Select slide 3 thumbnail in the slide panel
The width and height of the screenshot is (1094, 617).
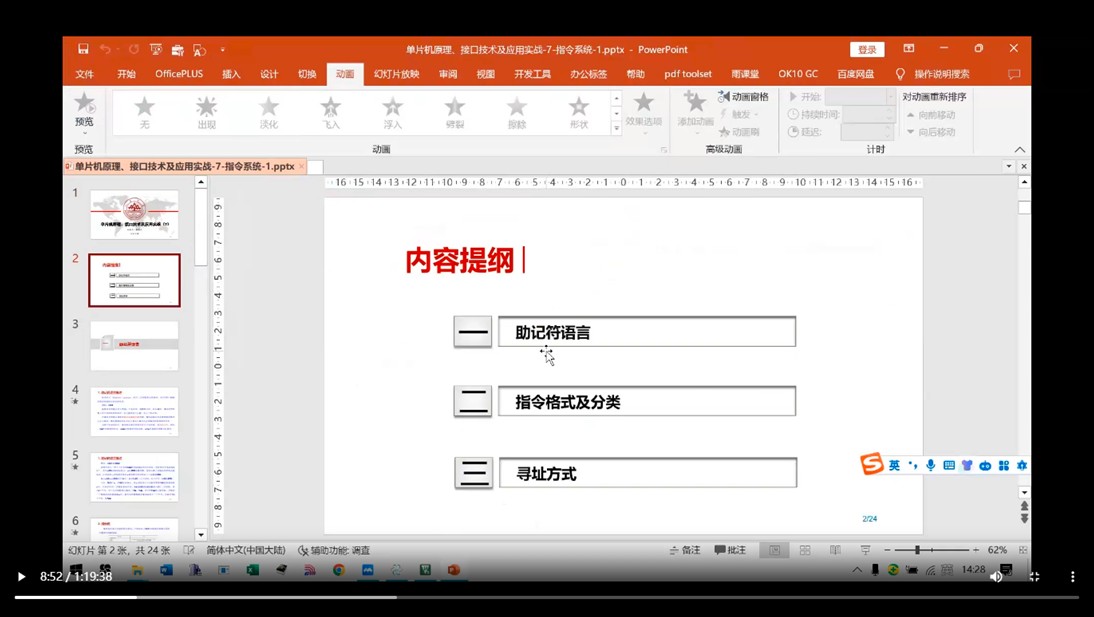(x=134, y=345)
